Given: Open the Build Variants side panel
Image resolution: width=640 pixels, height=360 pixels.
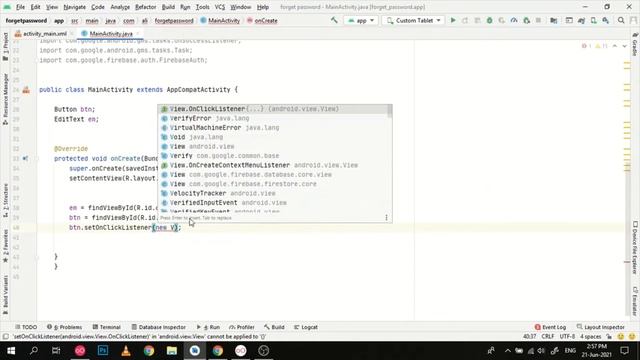Looking at the screenshot, I should pyautogui.click(x=5, y=295).
